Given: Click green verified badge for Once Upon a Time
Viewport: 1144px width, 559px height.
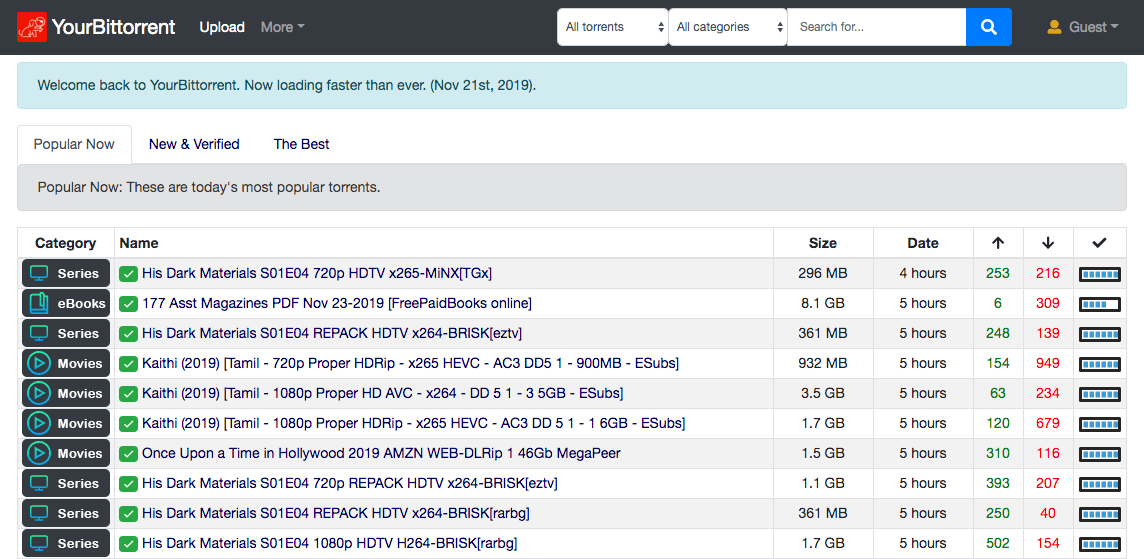Looking at the screenshot, I should coord(128,454).
